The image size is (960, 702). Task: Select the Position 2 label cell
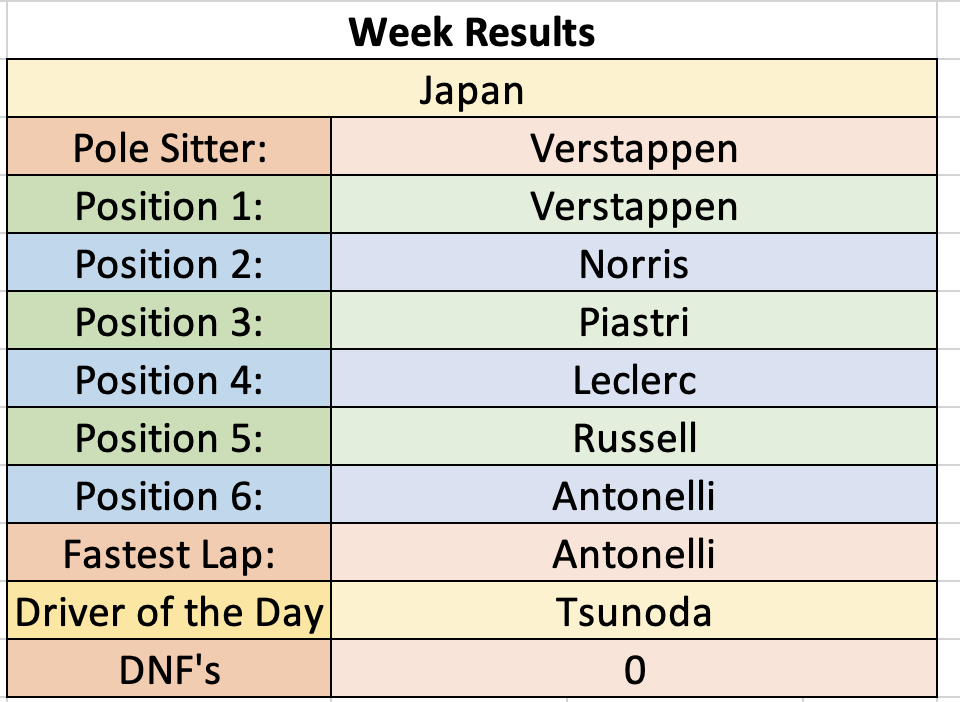pyautogui.click(x=169, y=263)
